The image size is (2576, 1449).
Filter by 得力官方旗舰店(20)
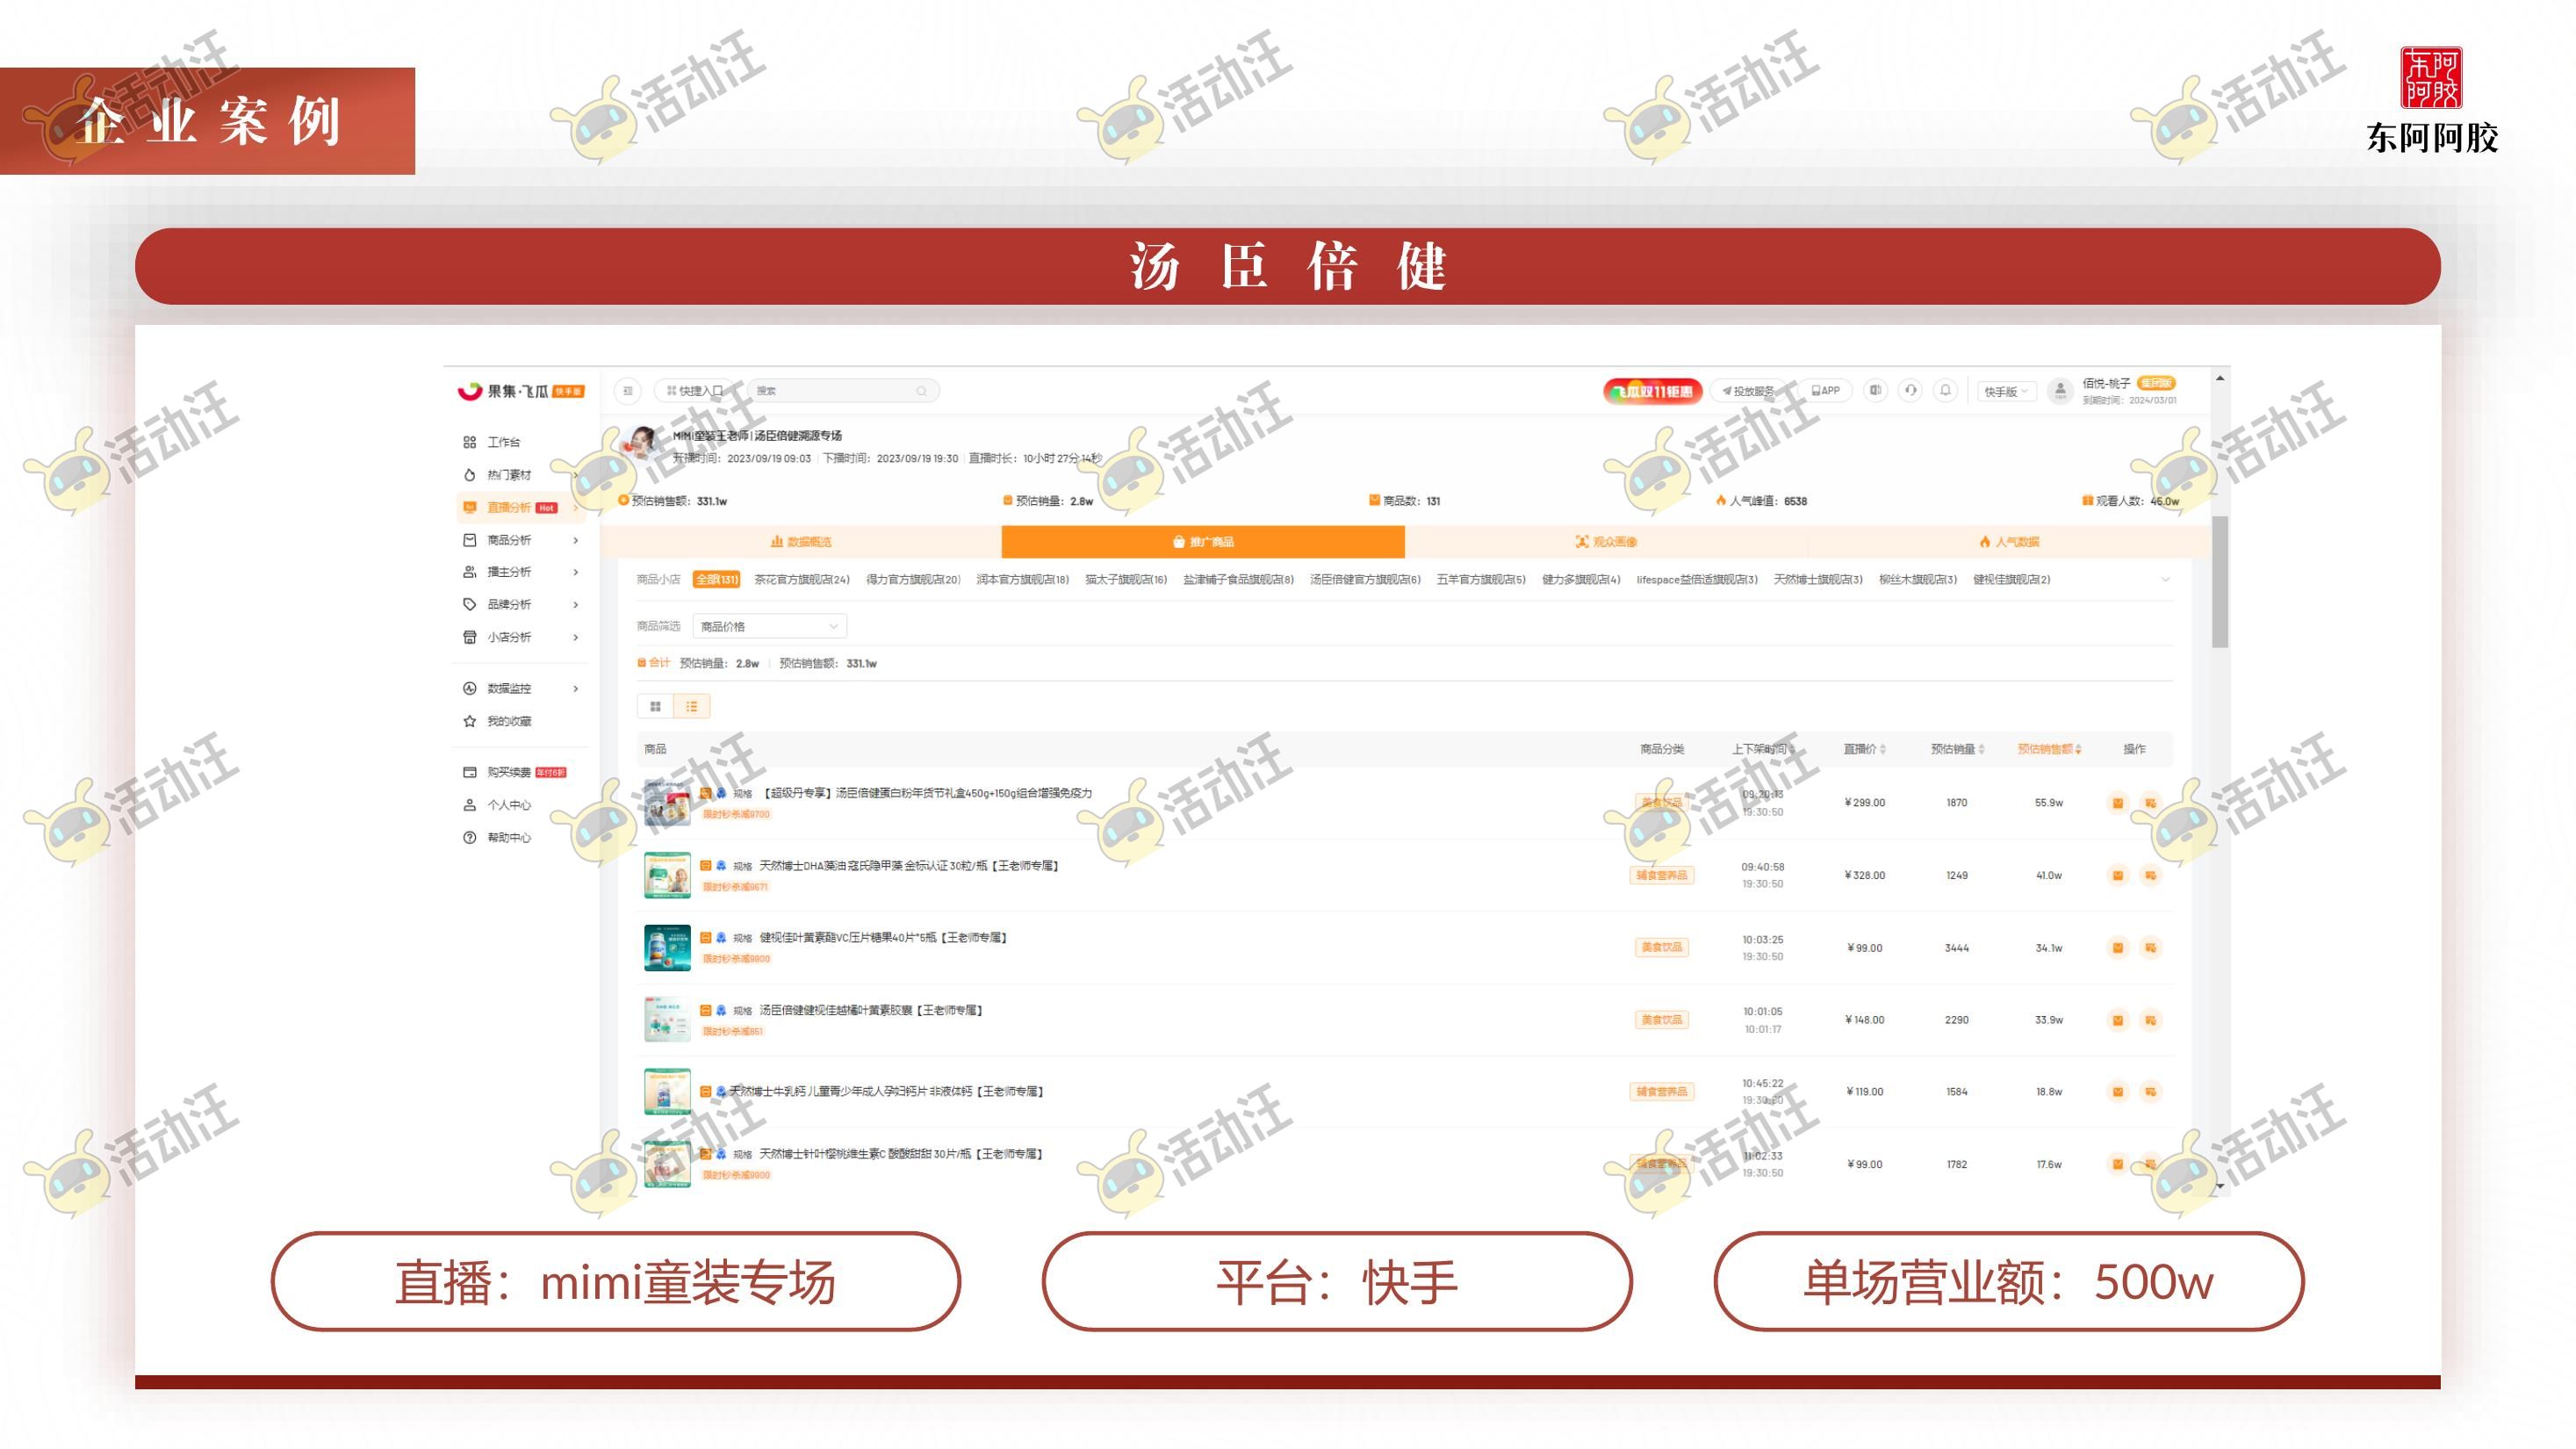click(x=913, y=579)
